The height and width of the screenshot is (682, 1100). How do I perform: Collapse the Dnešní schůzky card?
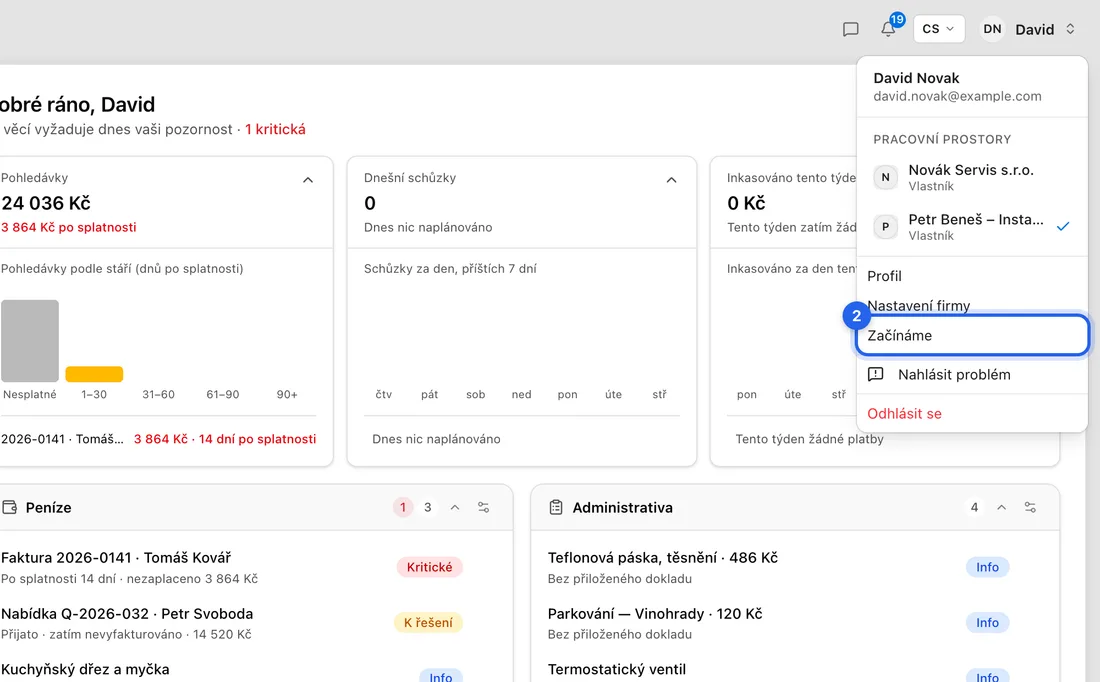pyautogui.click(x=671, y=180)
